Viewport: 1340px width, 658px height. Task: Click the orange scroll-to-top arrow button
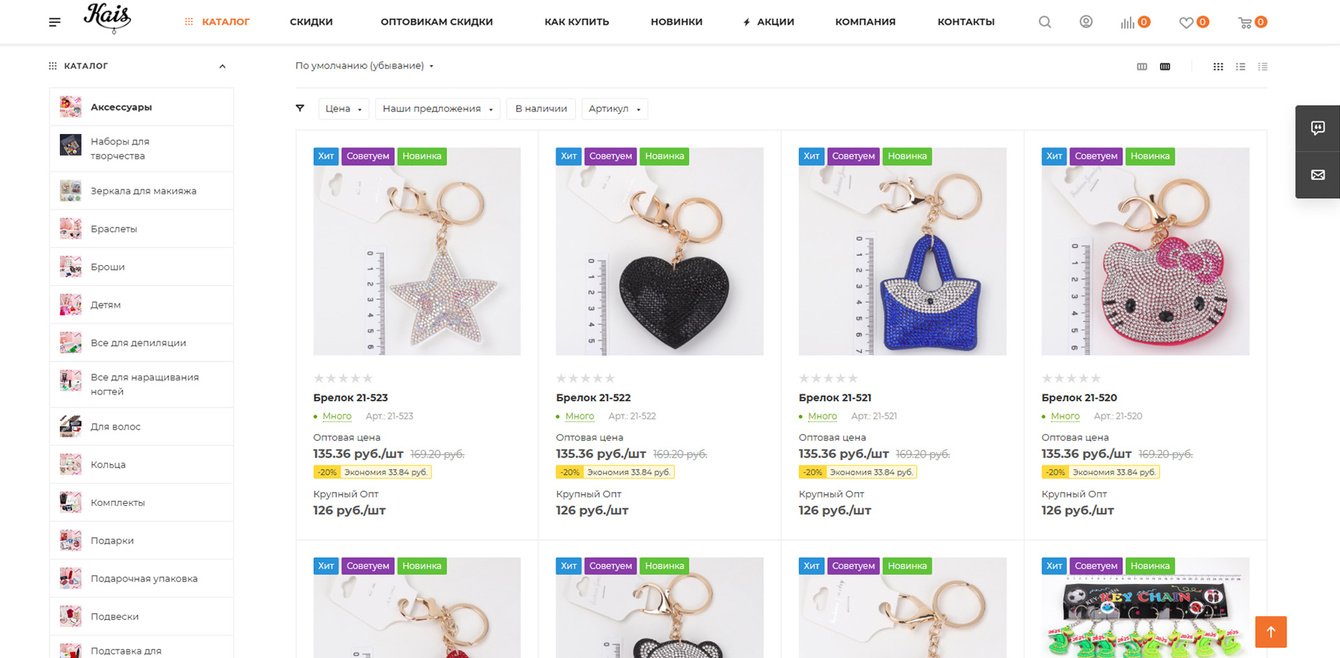coord(1271,631)
